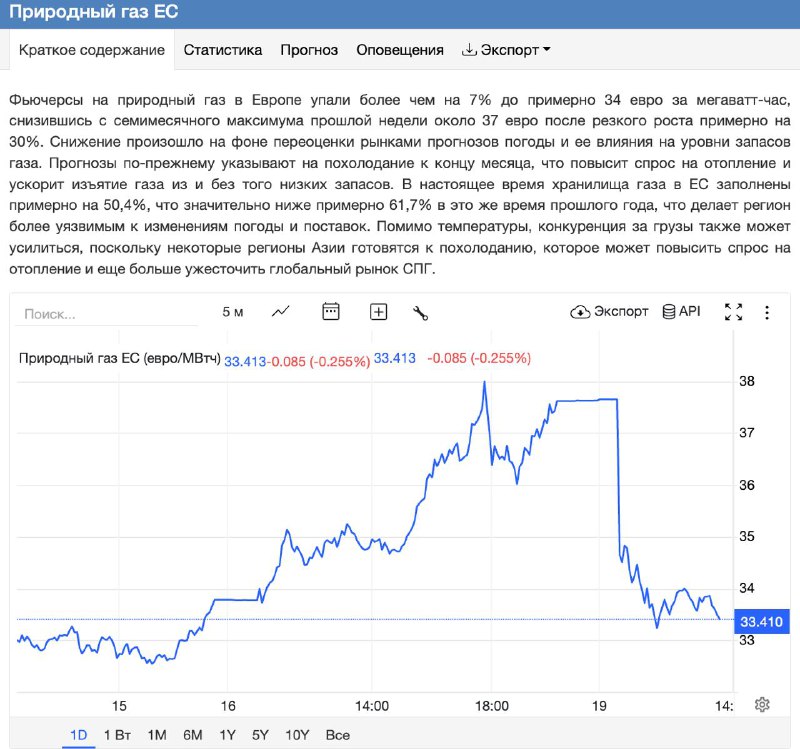Select the 1M time range

tap(157, 735)
